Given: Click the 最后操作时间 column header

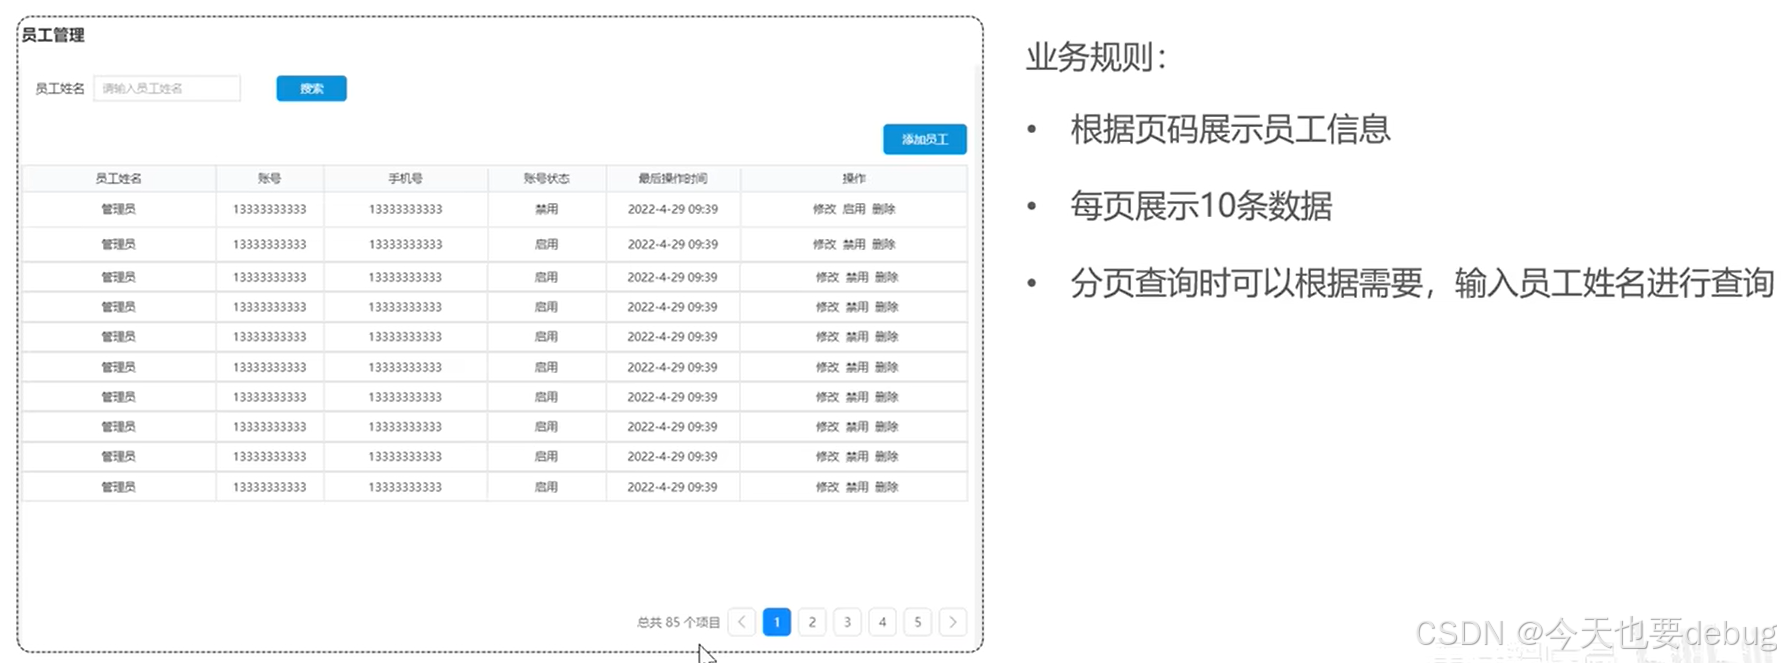Looking at the screenshot, I should [673, 178].
